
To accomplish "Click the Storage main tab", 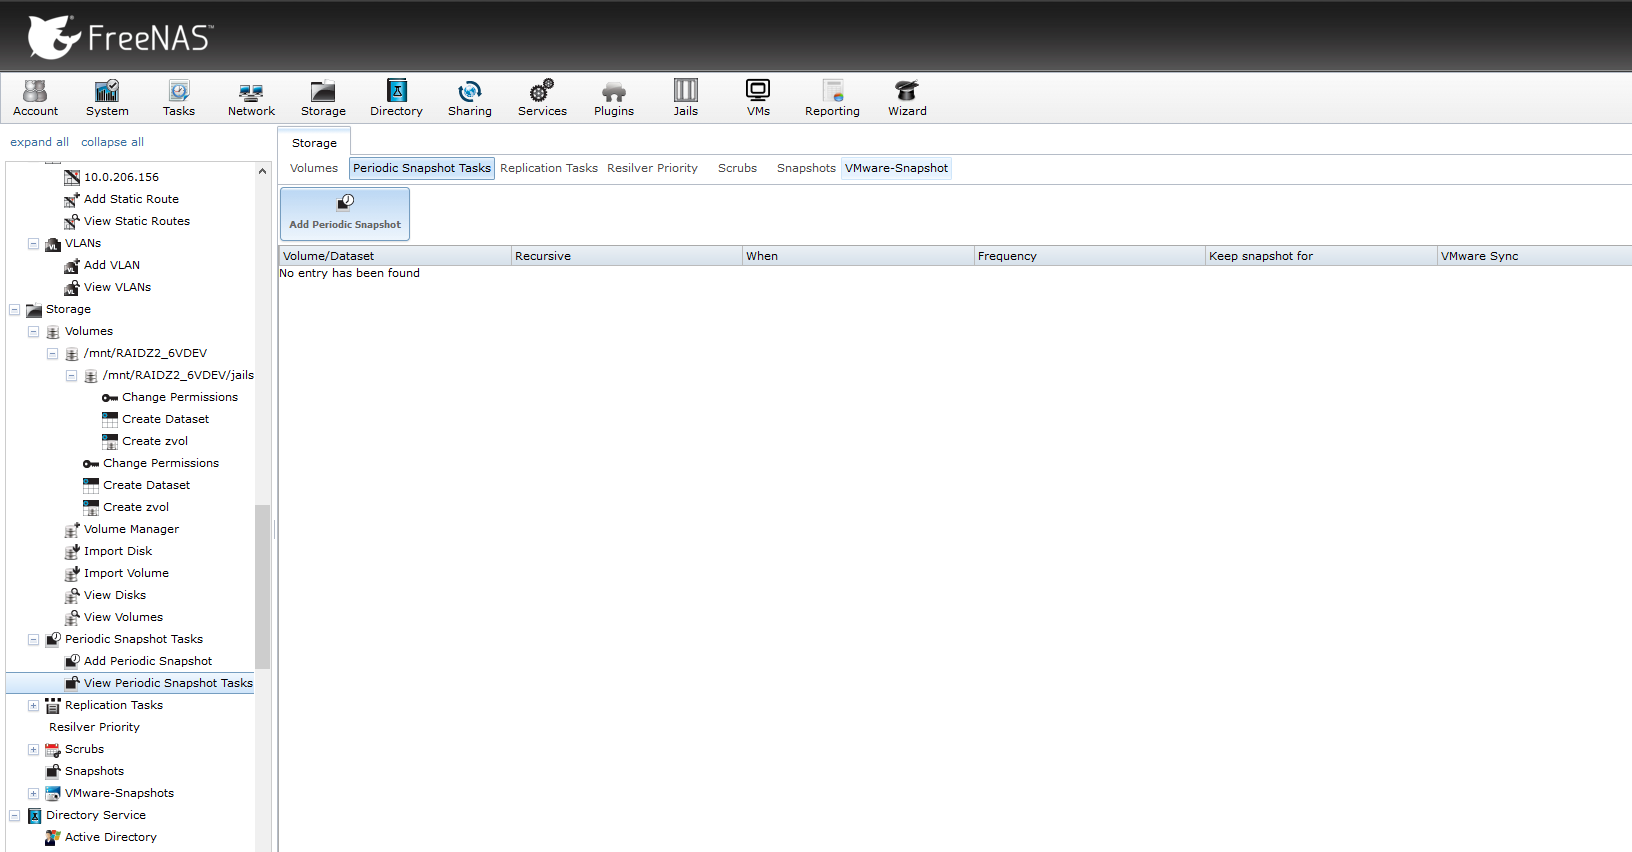I will click(x=314, y=143).
